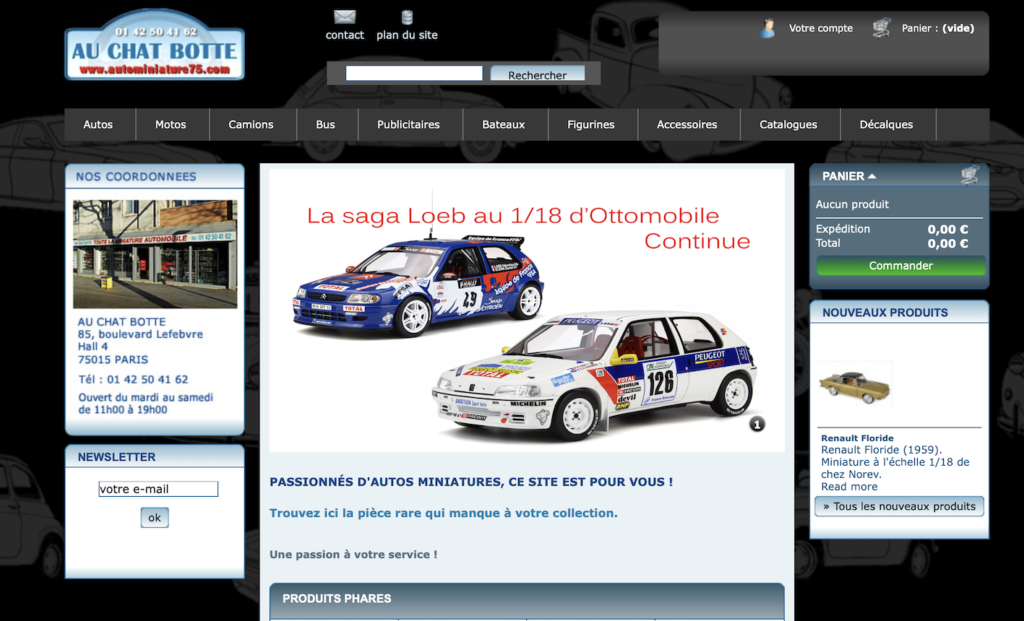Open the Autos menu

(98, 125)
